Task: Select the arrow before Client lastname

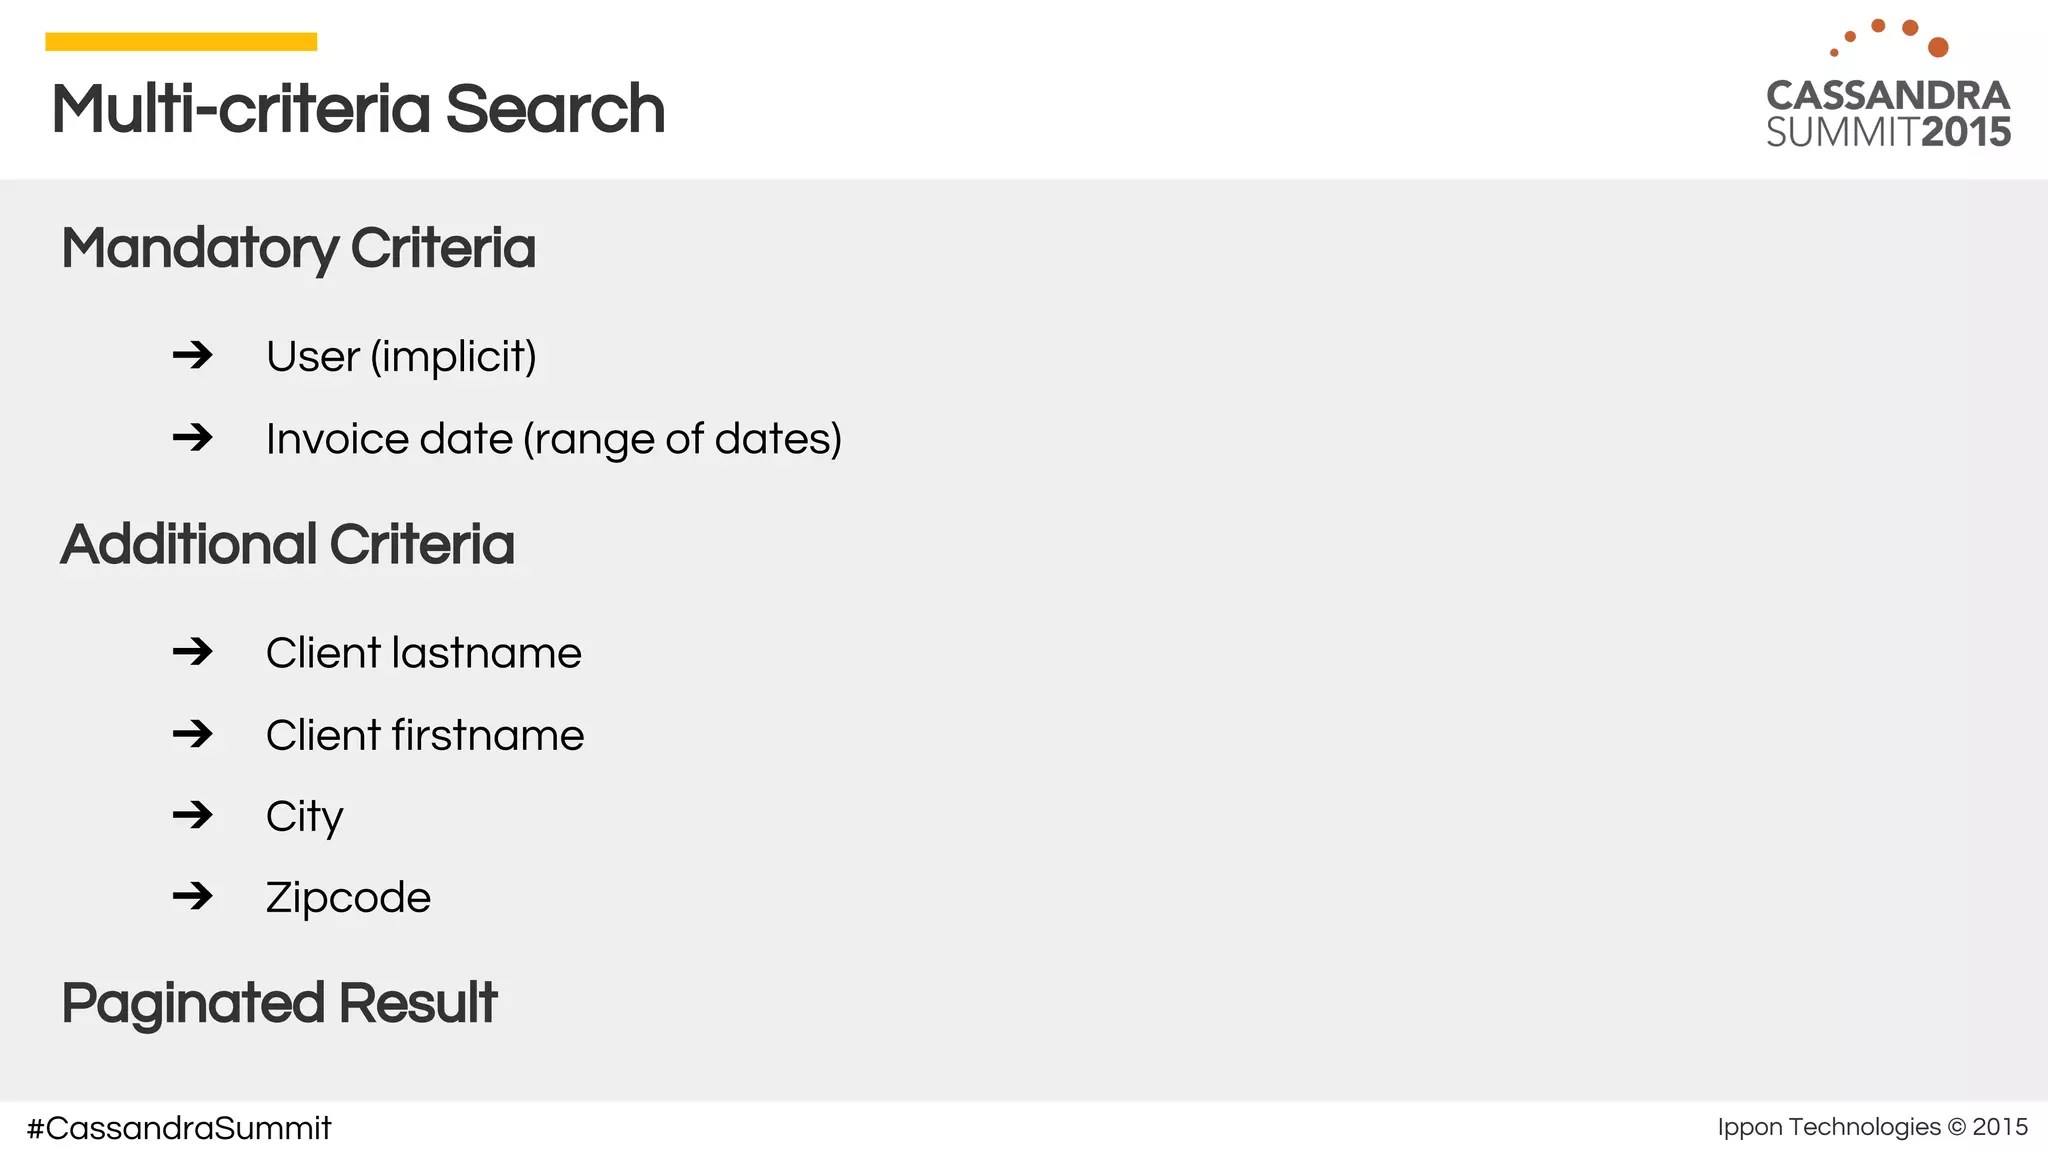Action: pyautogui.click(x=192, y=652)
